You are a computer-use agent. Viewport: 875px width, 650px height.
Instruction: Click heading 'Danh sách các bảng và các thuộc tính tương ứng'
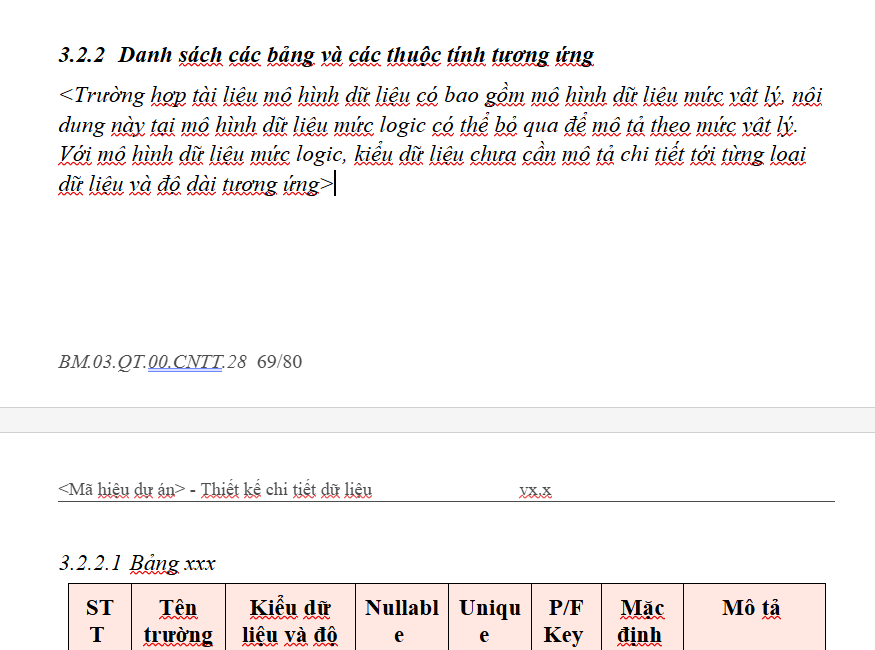(356, 56)
